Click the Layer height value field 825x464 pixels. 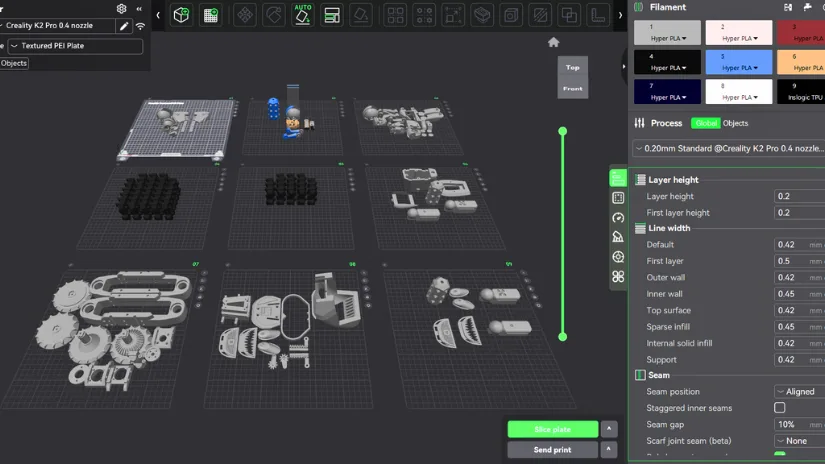[799, 196]
